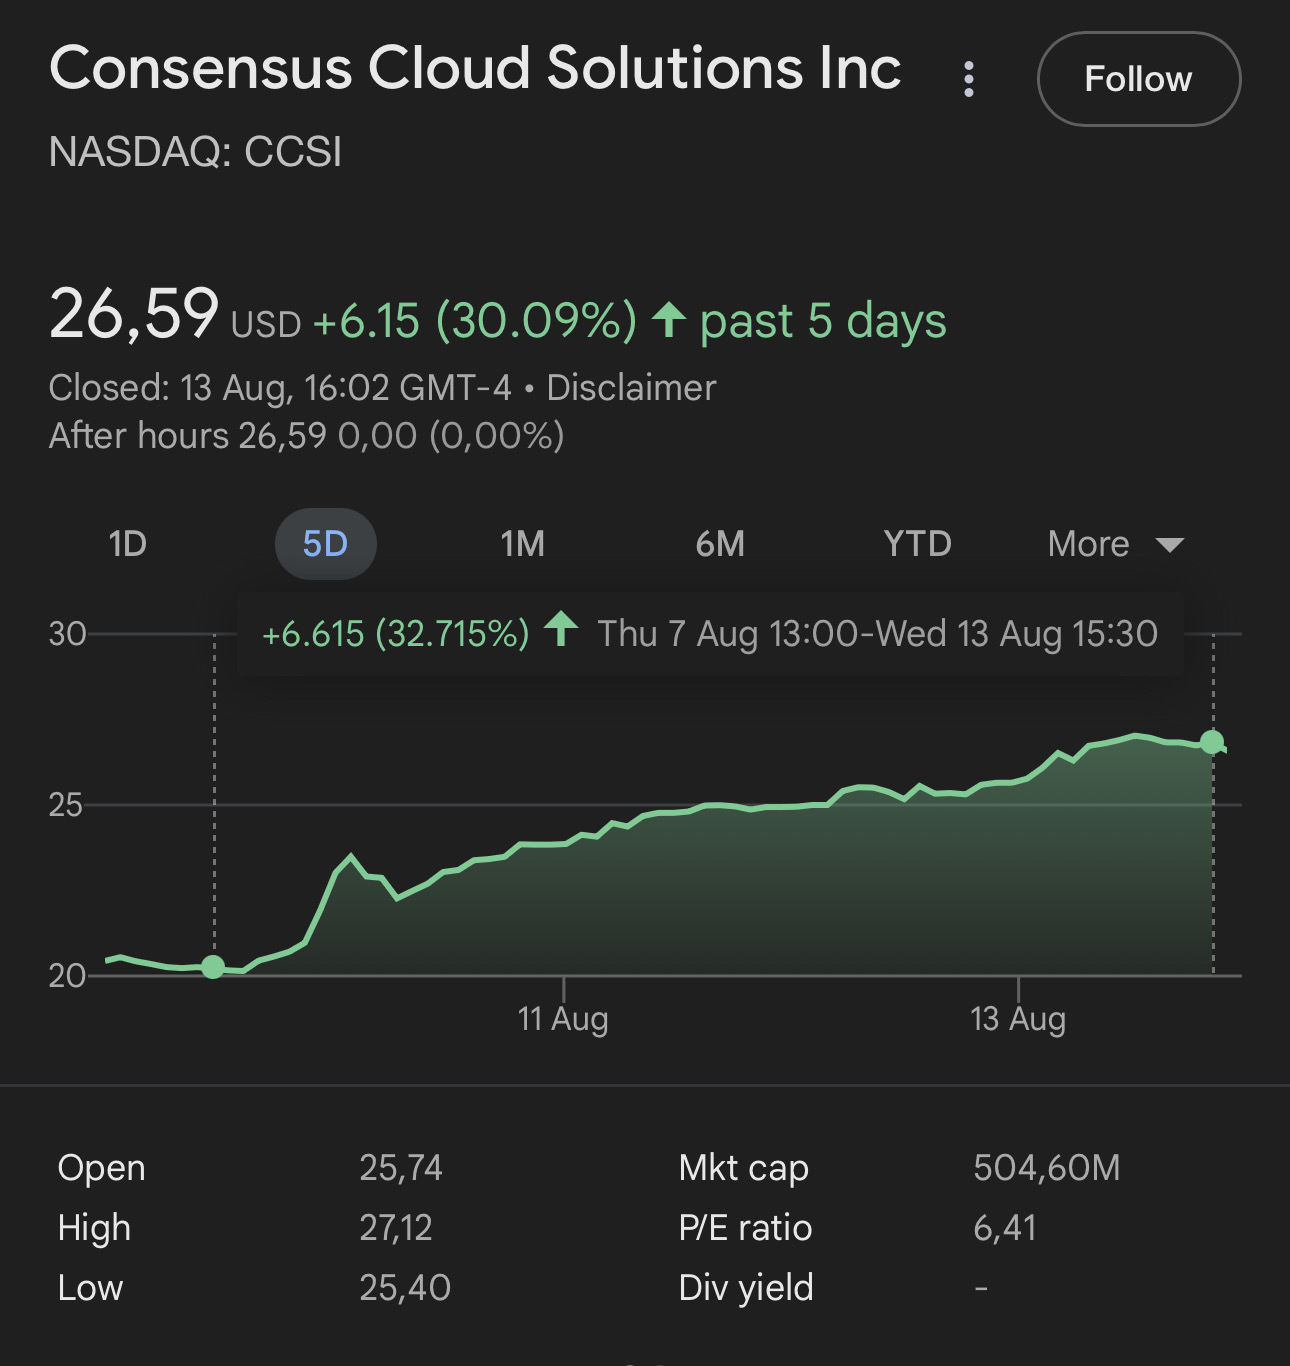This screenshot has height=1366, width=1290.
Task: Click the 13 Aug axis label on chart
Action: 1019,1018
